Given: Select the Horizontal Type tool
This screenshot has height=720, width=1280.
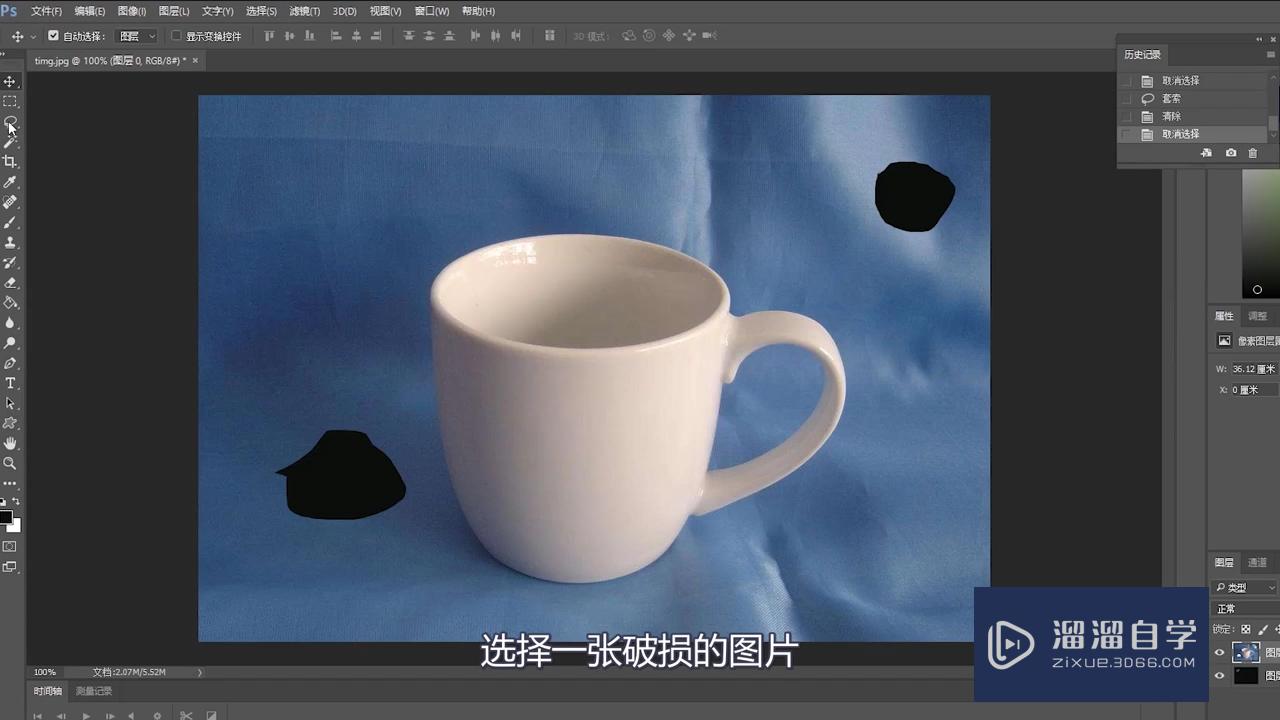Looking at the screenshot, I should tap(10, 383).
